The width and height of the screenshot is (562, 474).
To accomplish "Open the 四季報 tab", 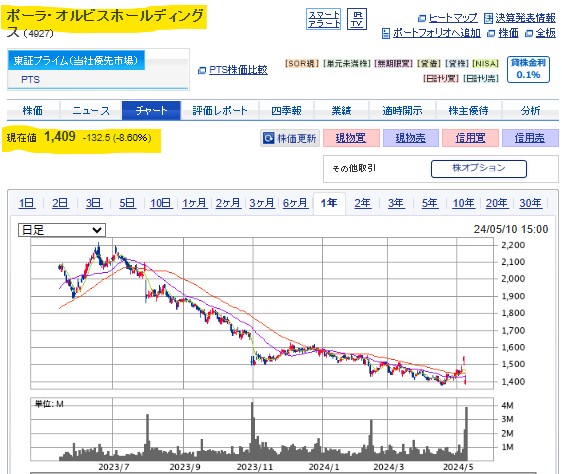I will coord(286,110).
